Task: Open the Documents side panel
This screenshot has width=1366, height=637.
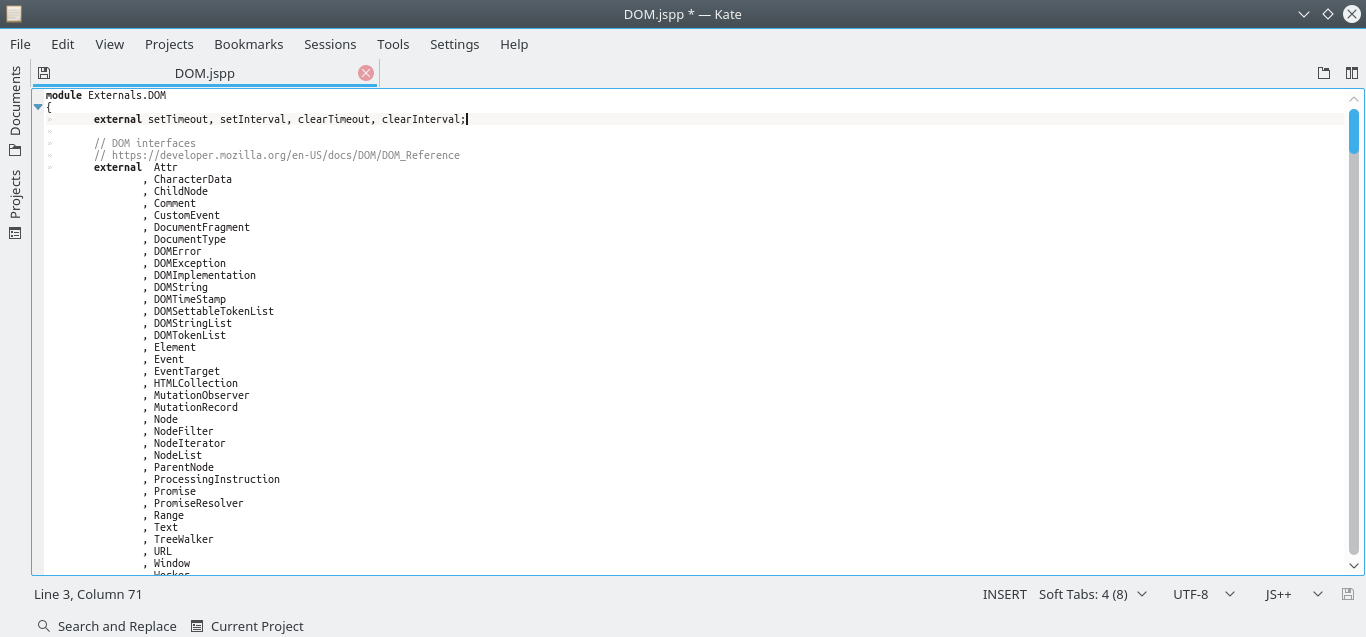Action: point(15,111)
